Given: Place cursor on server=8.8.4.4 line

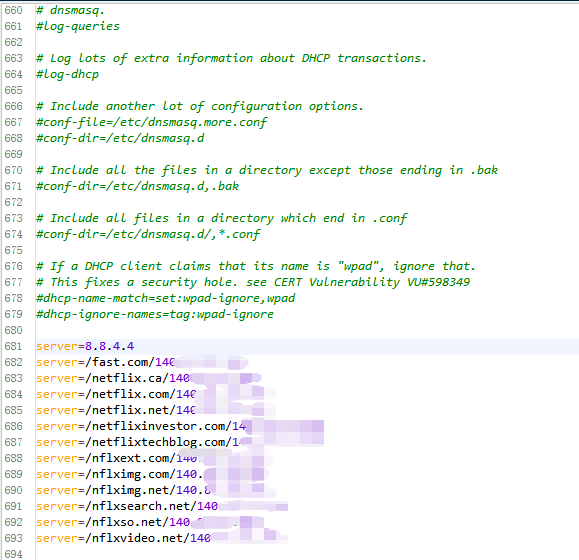Looking at the screenshot, I should click(85, 346).
